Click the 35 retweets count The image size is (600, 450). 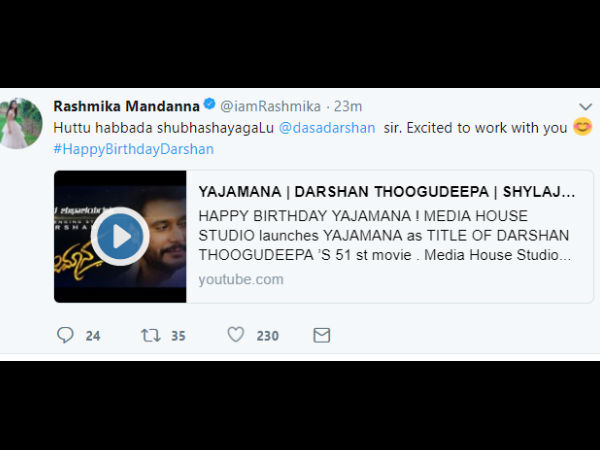click(178, 336)
